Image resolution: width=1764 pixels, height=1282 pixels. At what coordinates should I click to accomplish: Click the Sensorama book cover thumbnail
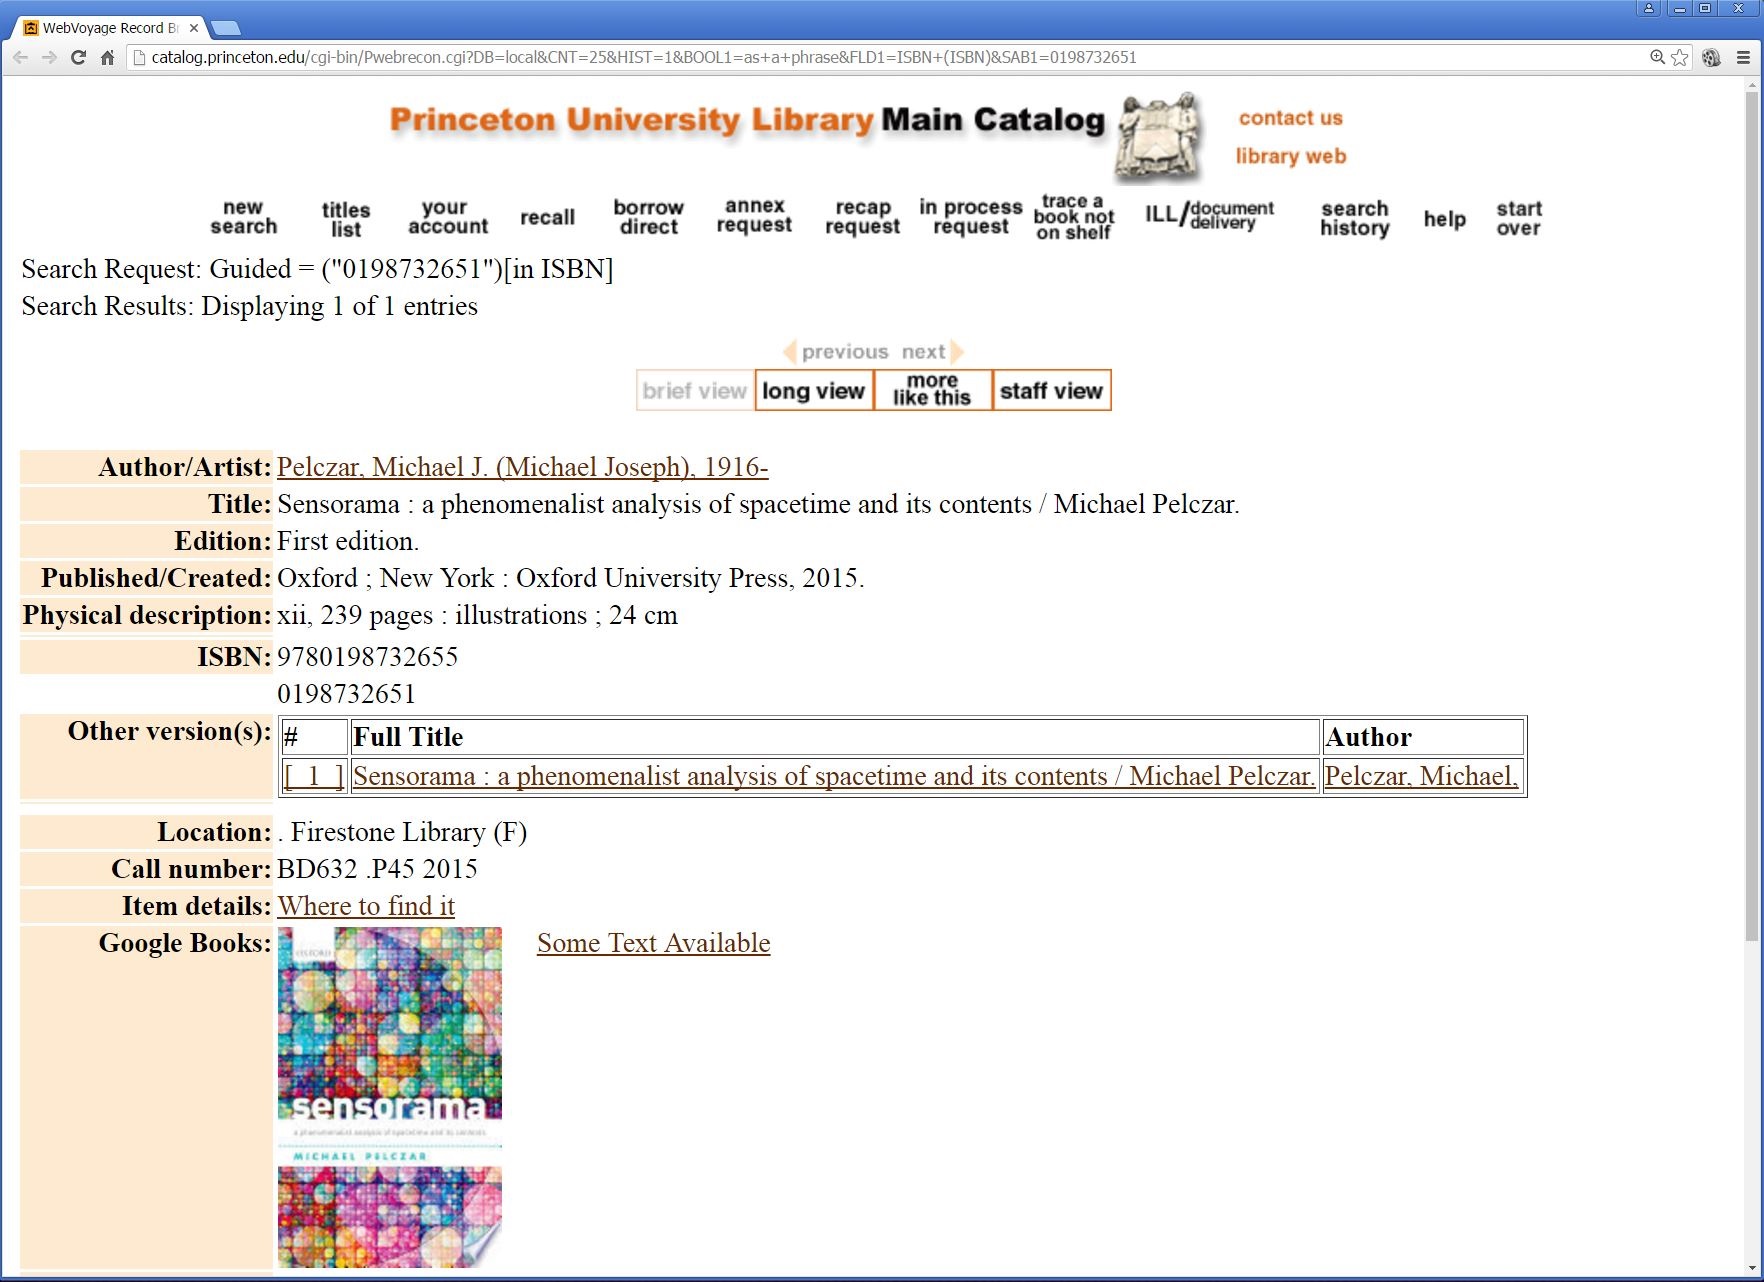coord(390,1097)
